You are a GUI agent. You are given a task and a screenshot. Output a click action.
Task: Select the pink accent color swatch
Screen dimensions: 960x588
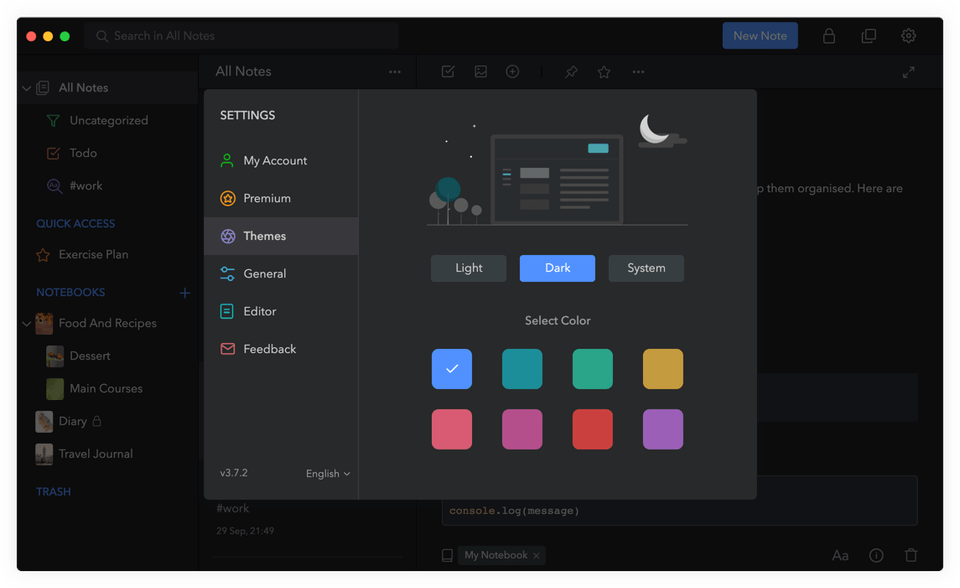[x=451, y=429]
